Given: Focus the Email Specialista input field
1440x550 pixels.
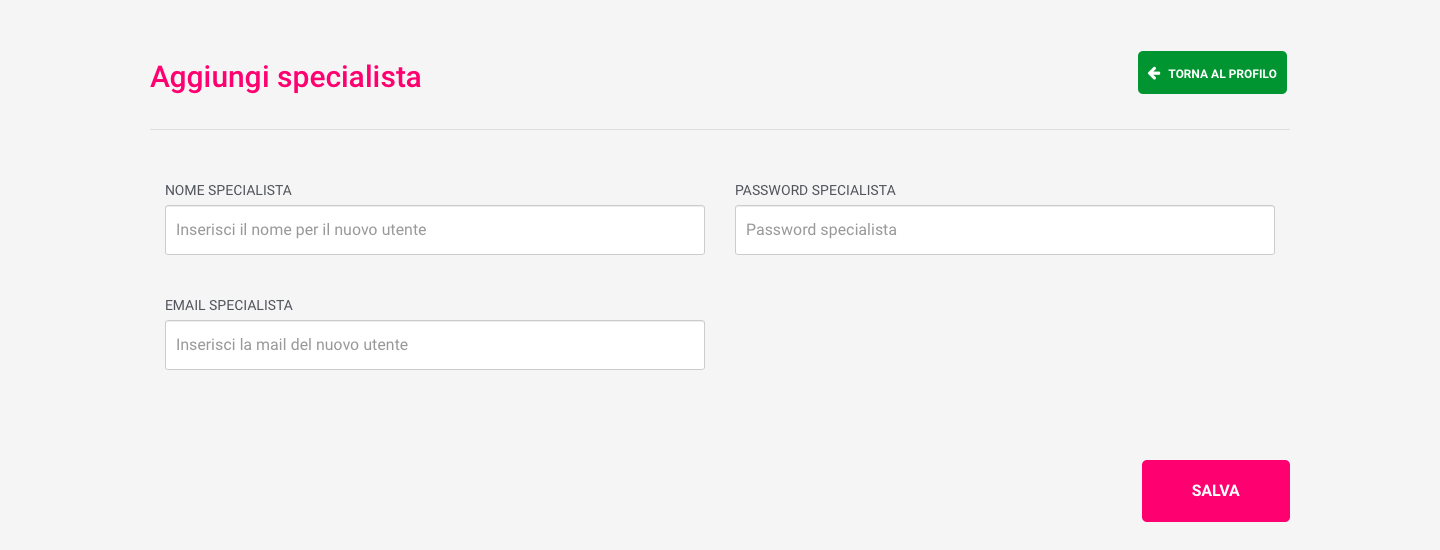Looking at the screenshot, I should [435, 345].
